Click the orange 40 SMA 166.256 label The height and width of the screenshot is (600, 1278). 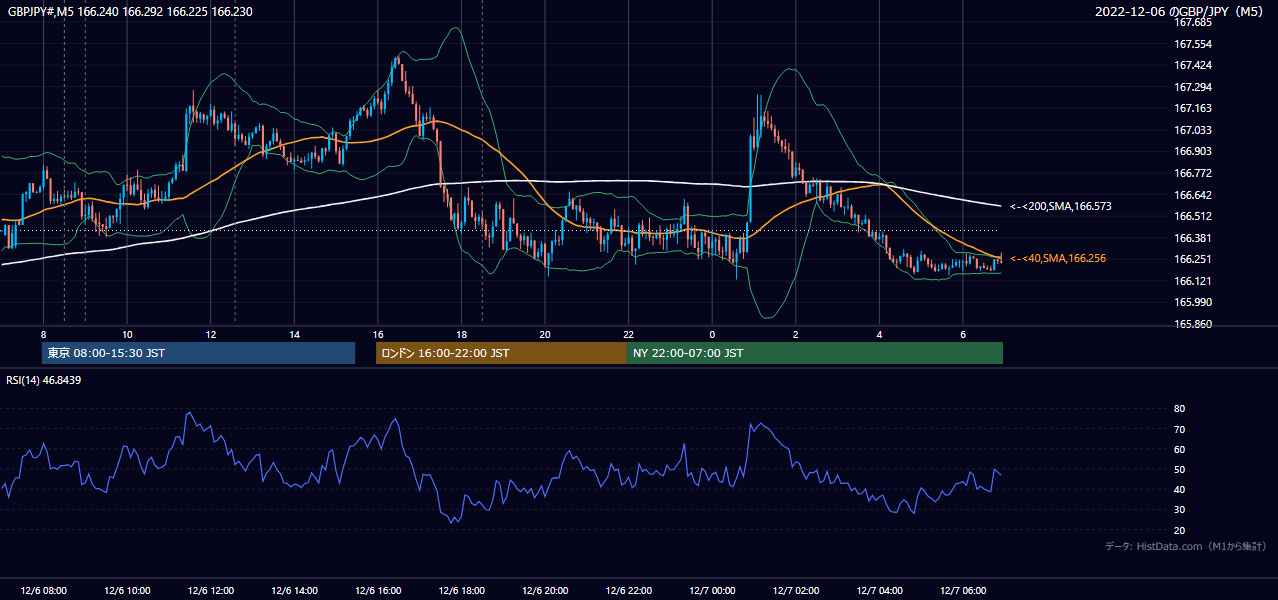(x=1058, y=258)
